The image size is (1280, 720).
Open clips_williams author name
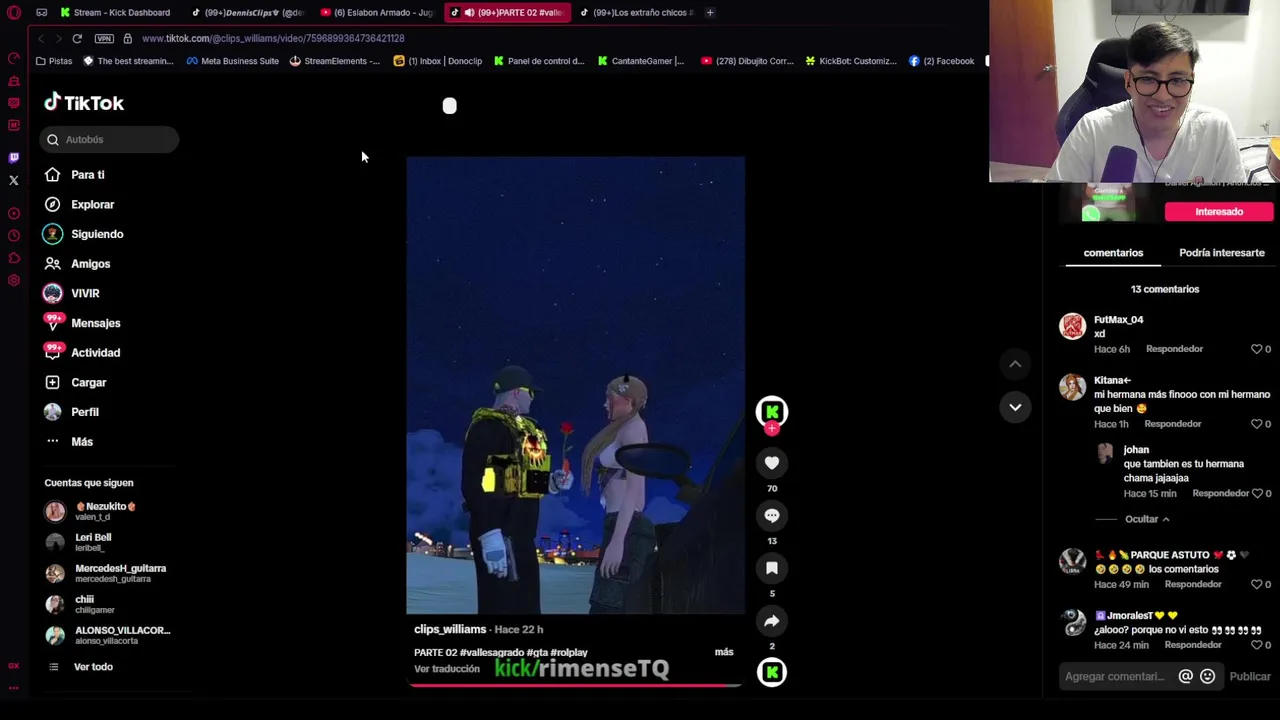click(x=450, y=629)
